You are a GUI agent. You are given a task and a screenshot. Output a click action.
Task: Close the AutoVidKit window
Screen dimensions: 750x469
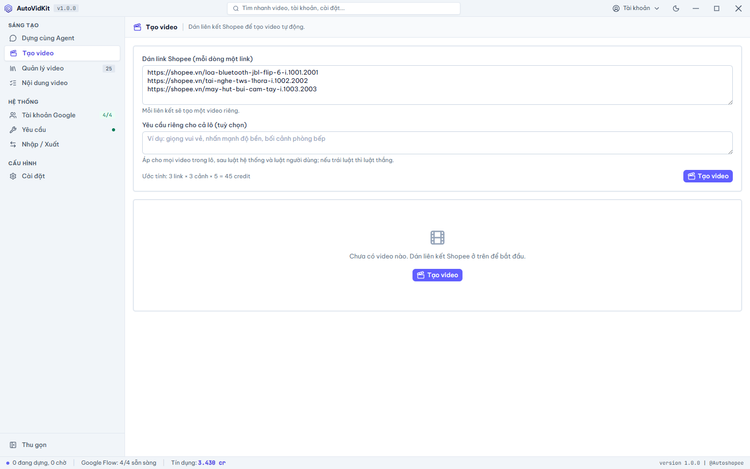pyautogui.click(x=739, y=8)
